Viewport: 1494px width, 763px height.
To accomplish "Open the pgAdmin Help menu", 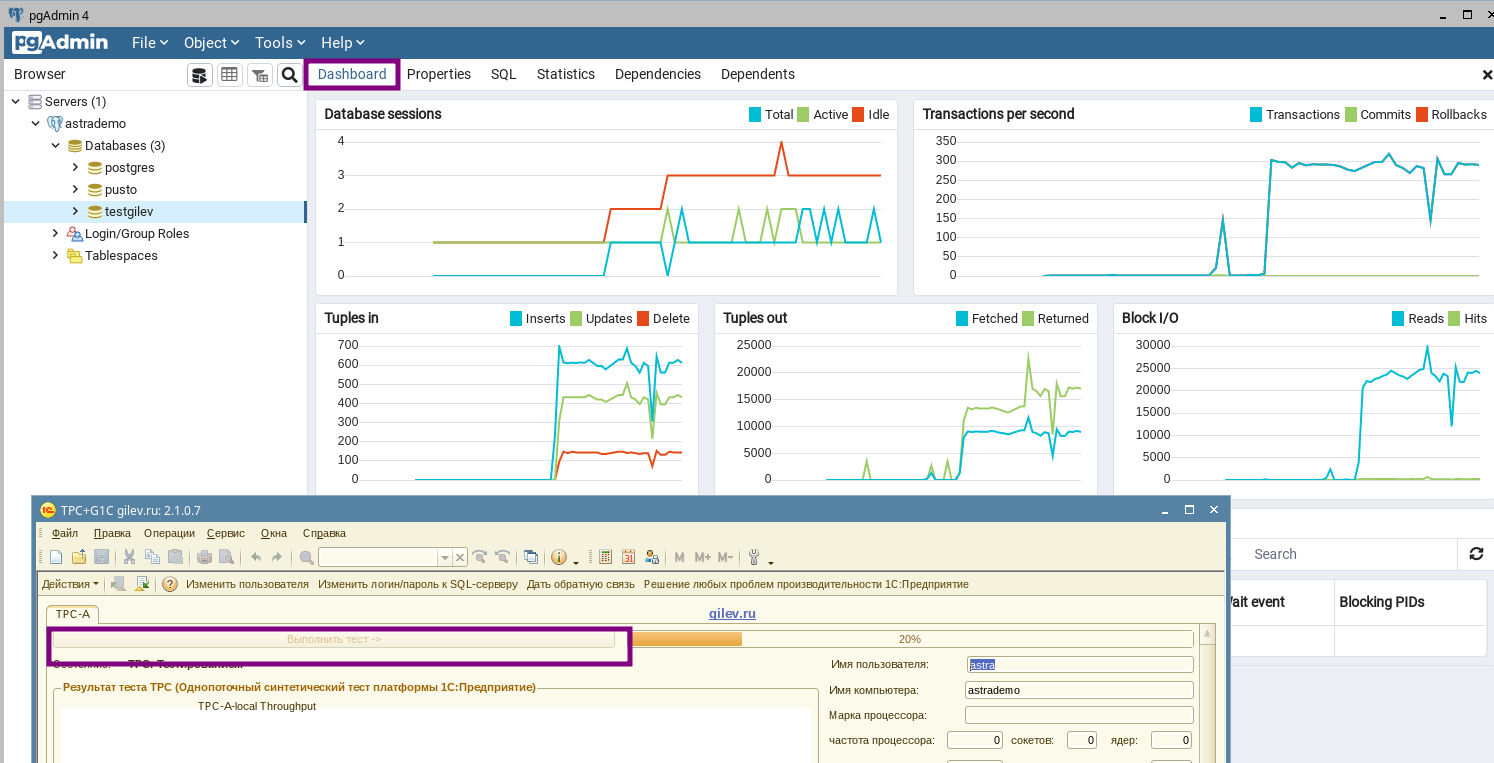I will [342, 43].
